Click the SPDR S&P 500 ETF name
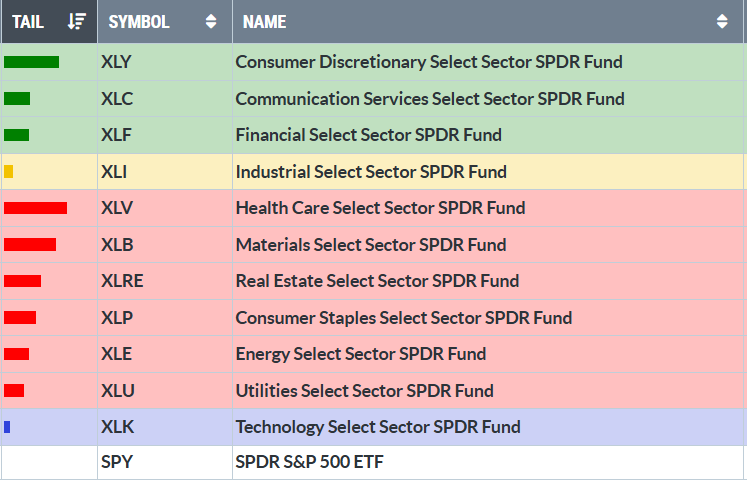The height and width of the screenshot is (485, 747). click(x=309, y=462)
